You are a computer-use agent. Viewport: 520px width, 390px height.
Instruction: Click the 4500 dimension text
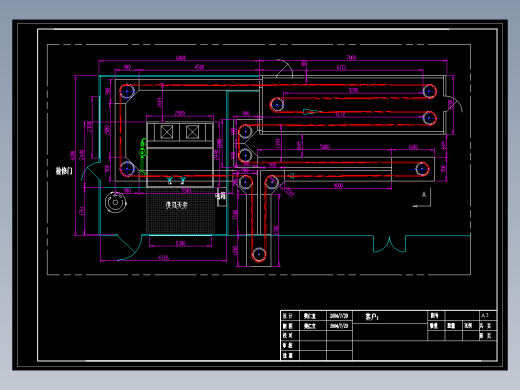click(199, 67)
